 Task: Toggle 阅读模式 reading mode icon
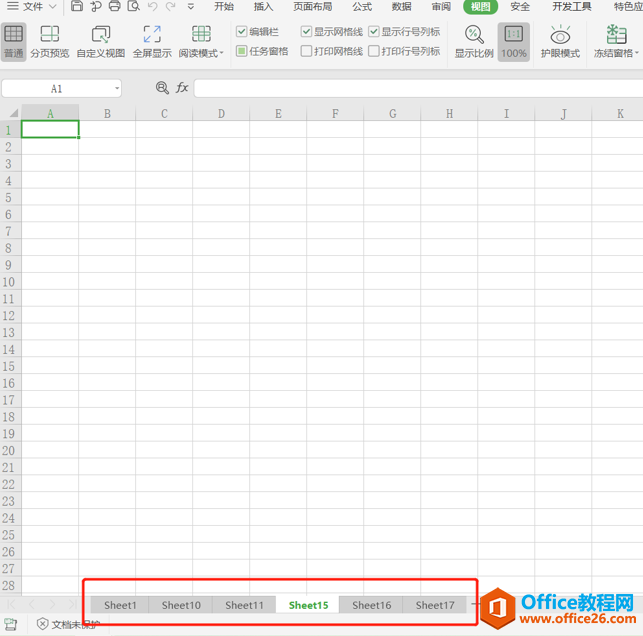pos(201,34)
